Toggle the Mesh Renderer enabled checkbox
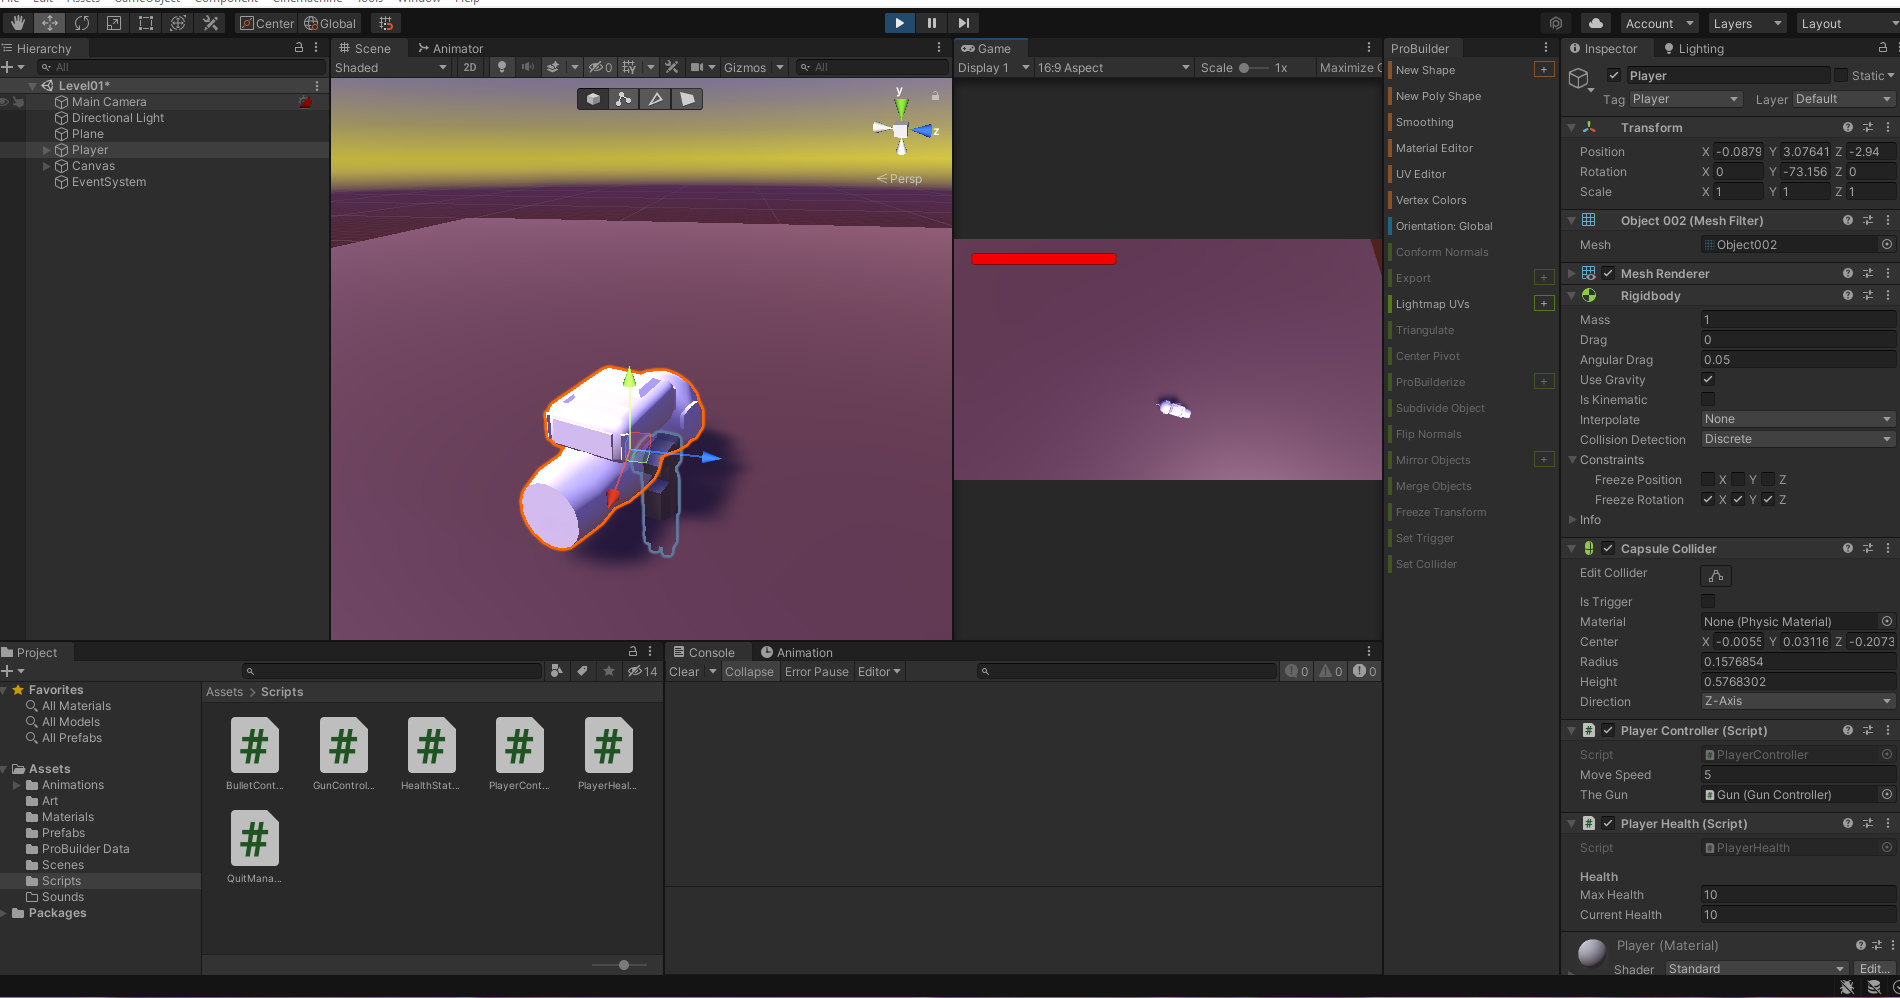Screen dimensions: 1900x998 point(1608,273)
